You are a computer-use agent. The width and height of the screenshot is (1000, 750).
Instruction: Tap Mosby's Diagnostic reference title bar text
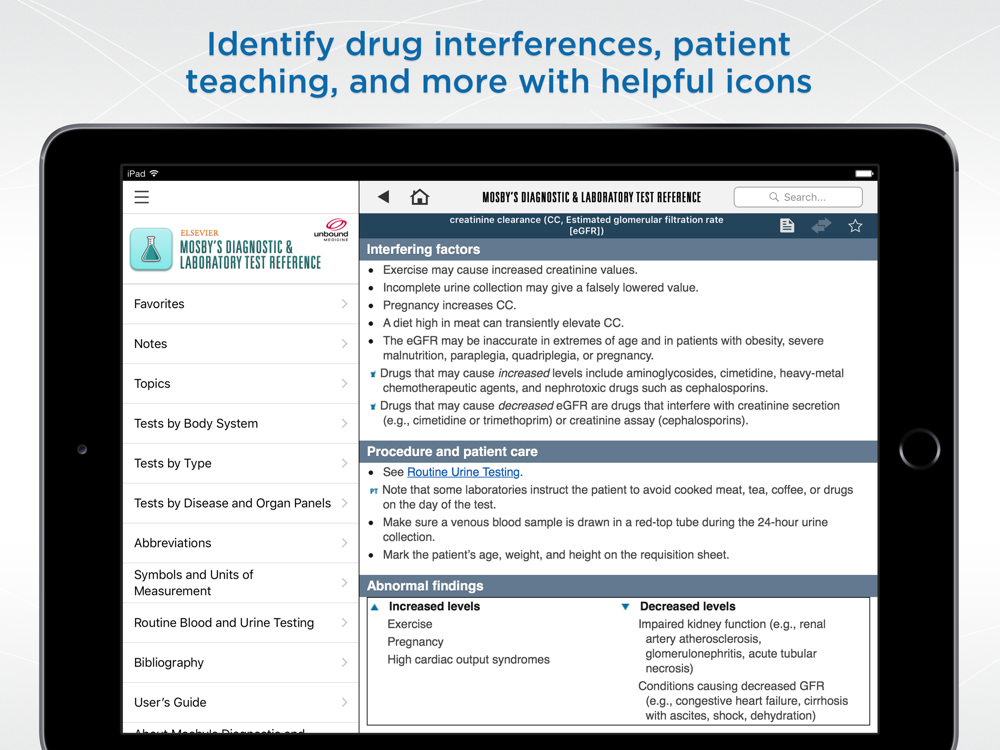point(591,197)
